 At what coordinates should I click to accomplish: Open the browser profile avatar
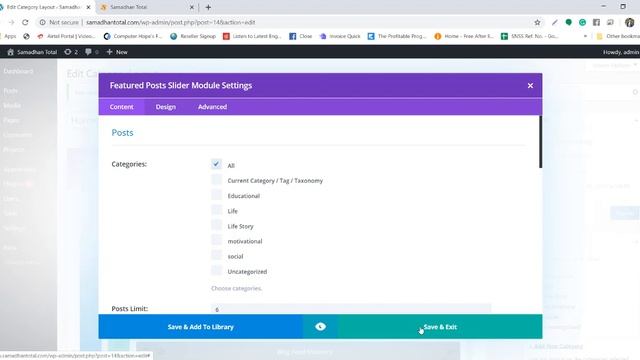coord(629,22)
